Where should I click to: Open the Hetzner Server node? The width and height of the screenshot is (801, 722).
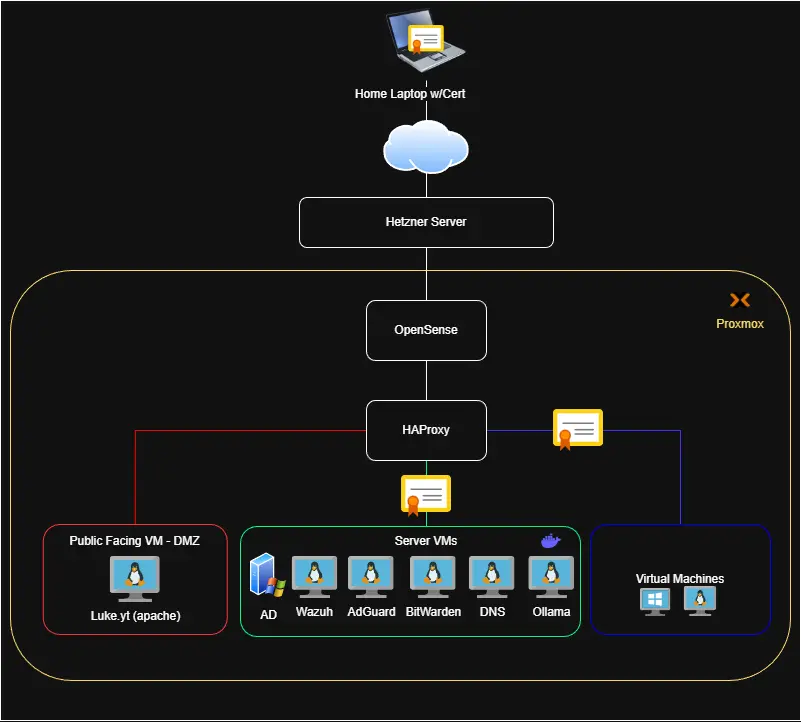pyautogui.click(x=426, y=222)
